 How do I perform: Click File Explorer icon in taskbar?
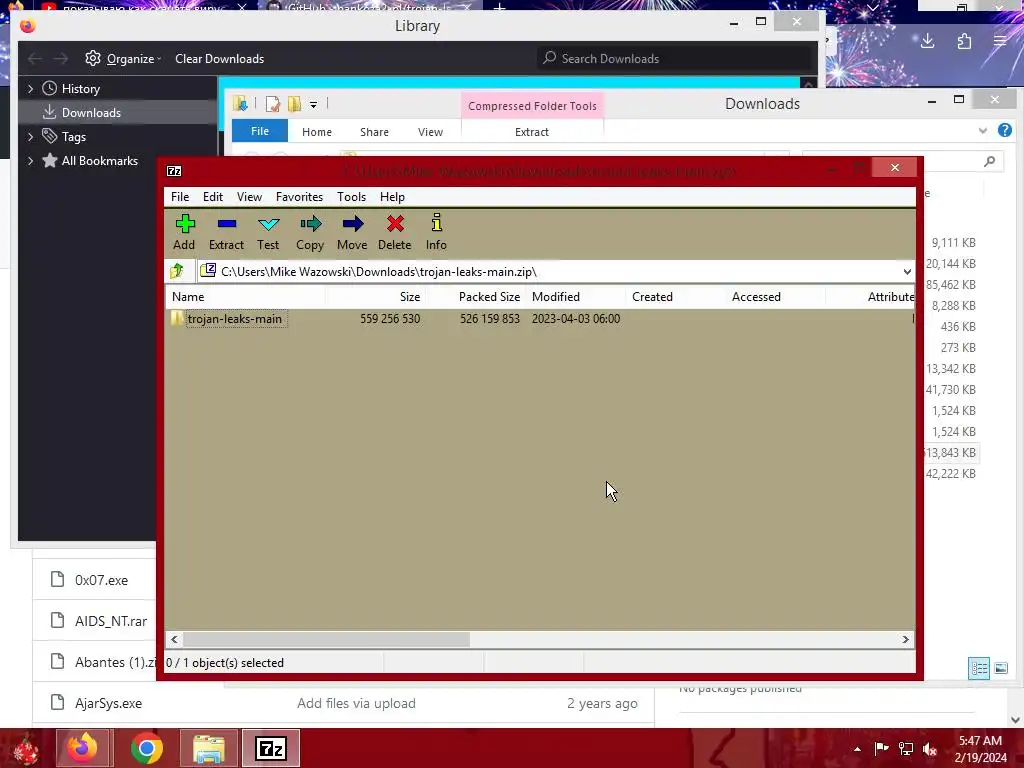(209, 748)
